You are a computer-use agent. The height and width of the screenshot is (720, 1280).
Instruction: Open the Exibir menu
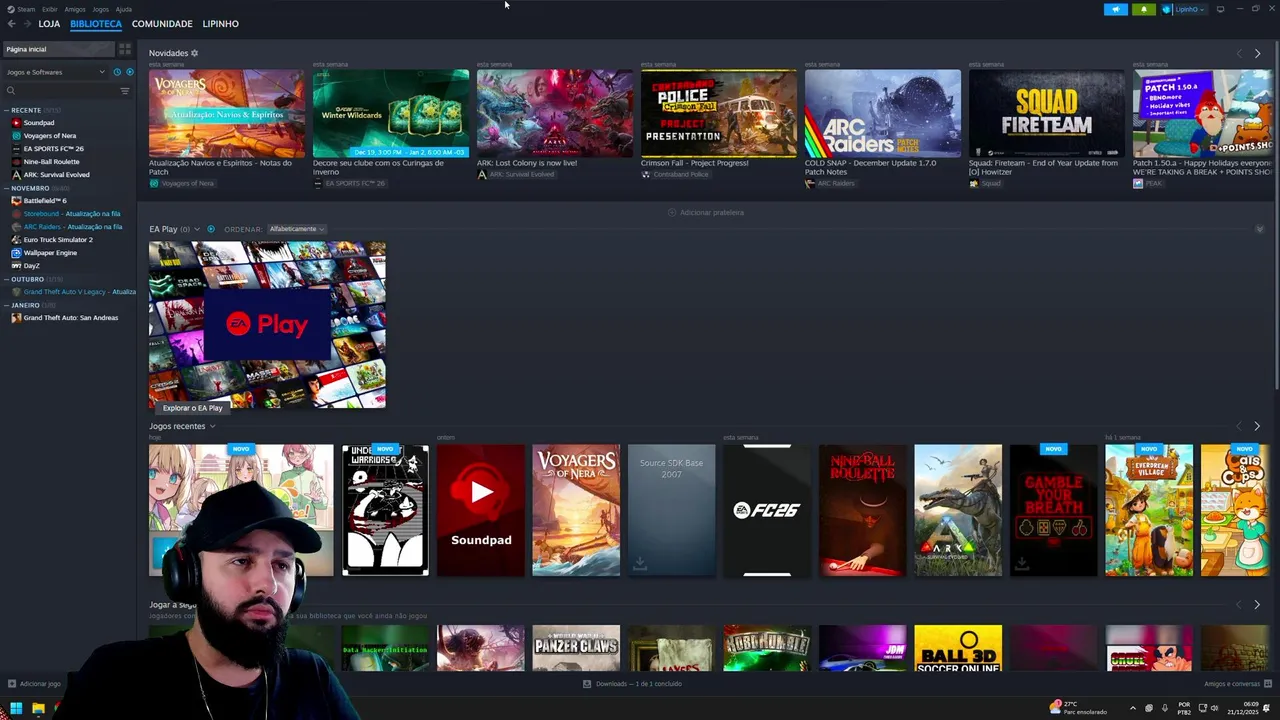[x=50, y=9]
